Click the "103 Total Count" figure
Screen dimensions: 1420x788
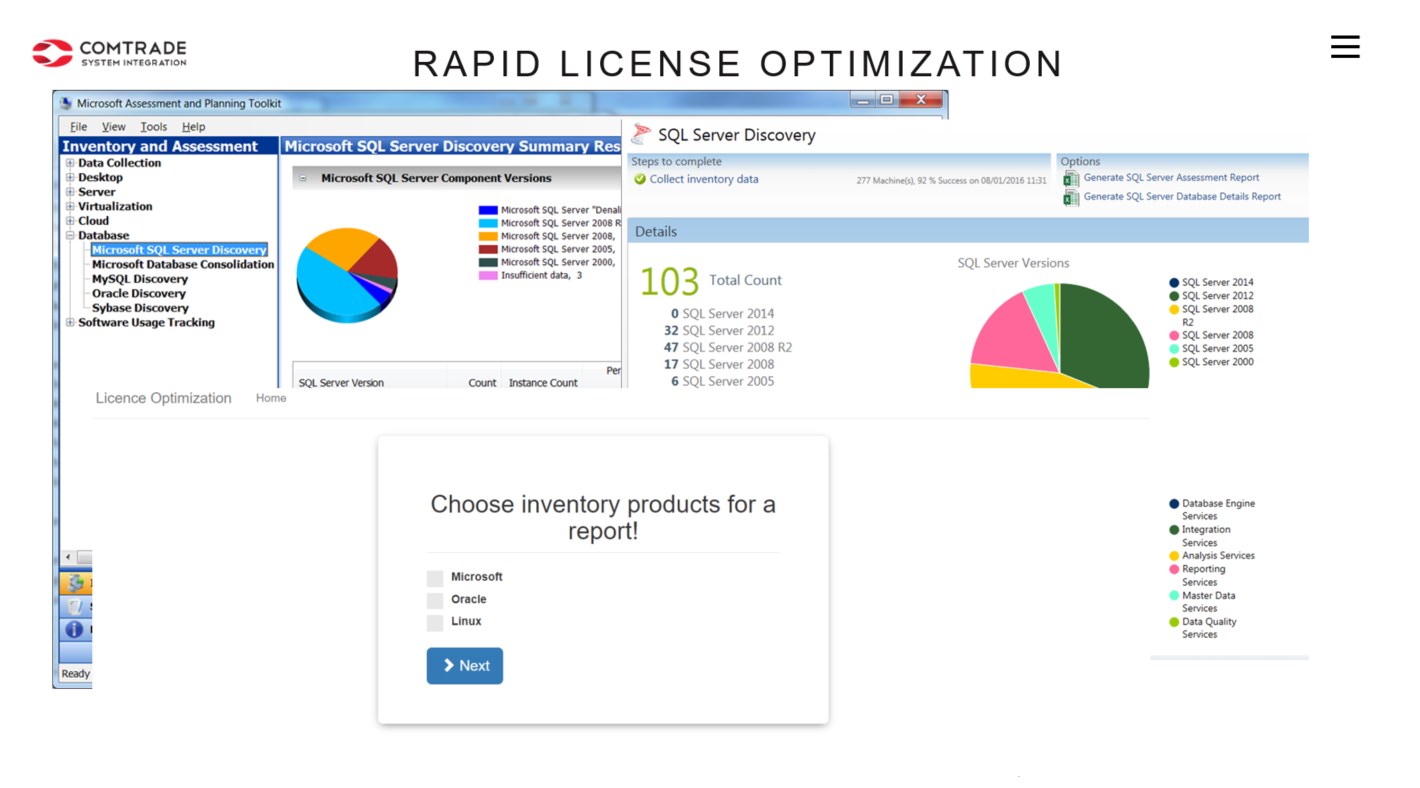pyautogui.click(x=711, y=281)
